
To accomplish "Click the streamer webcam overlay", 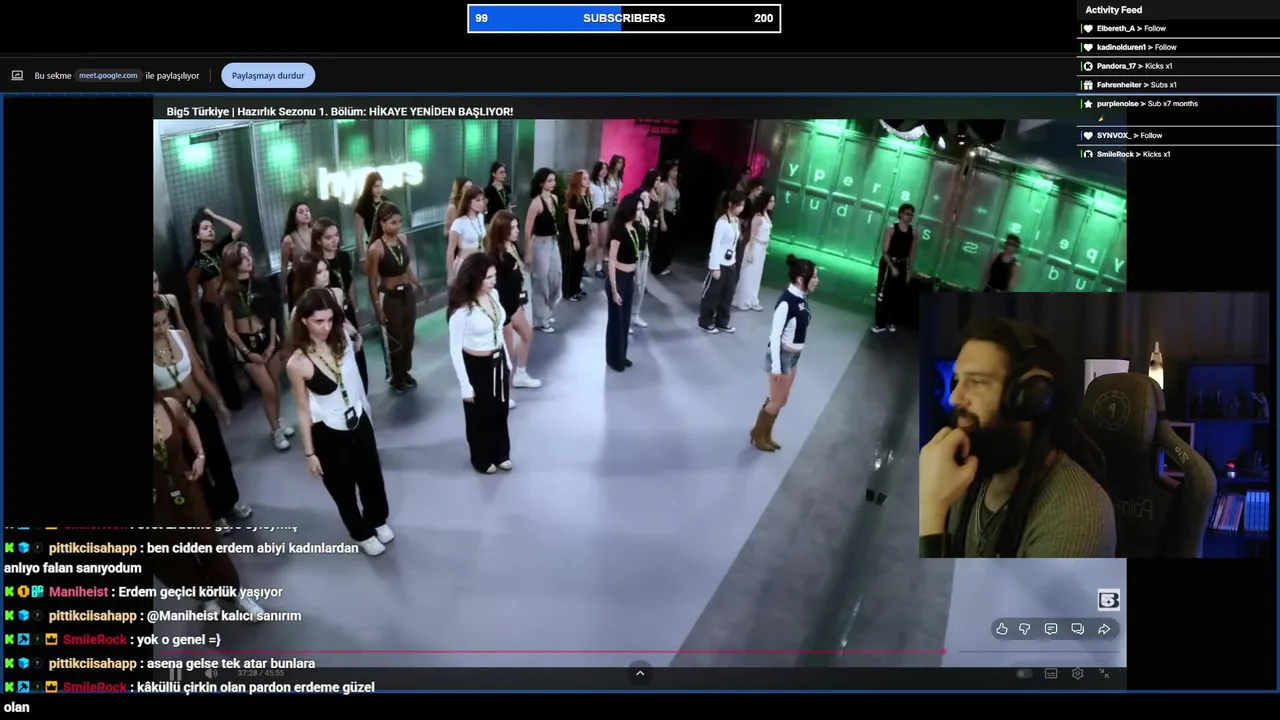I will 1095,425.
